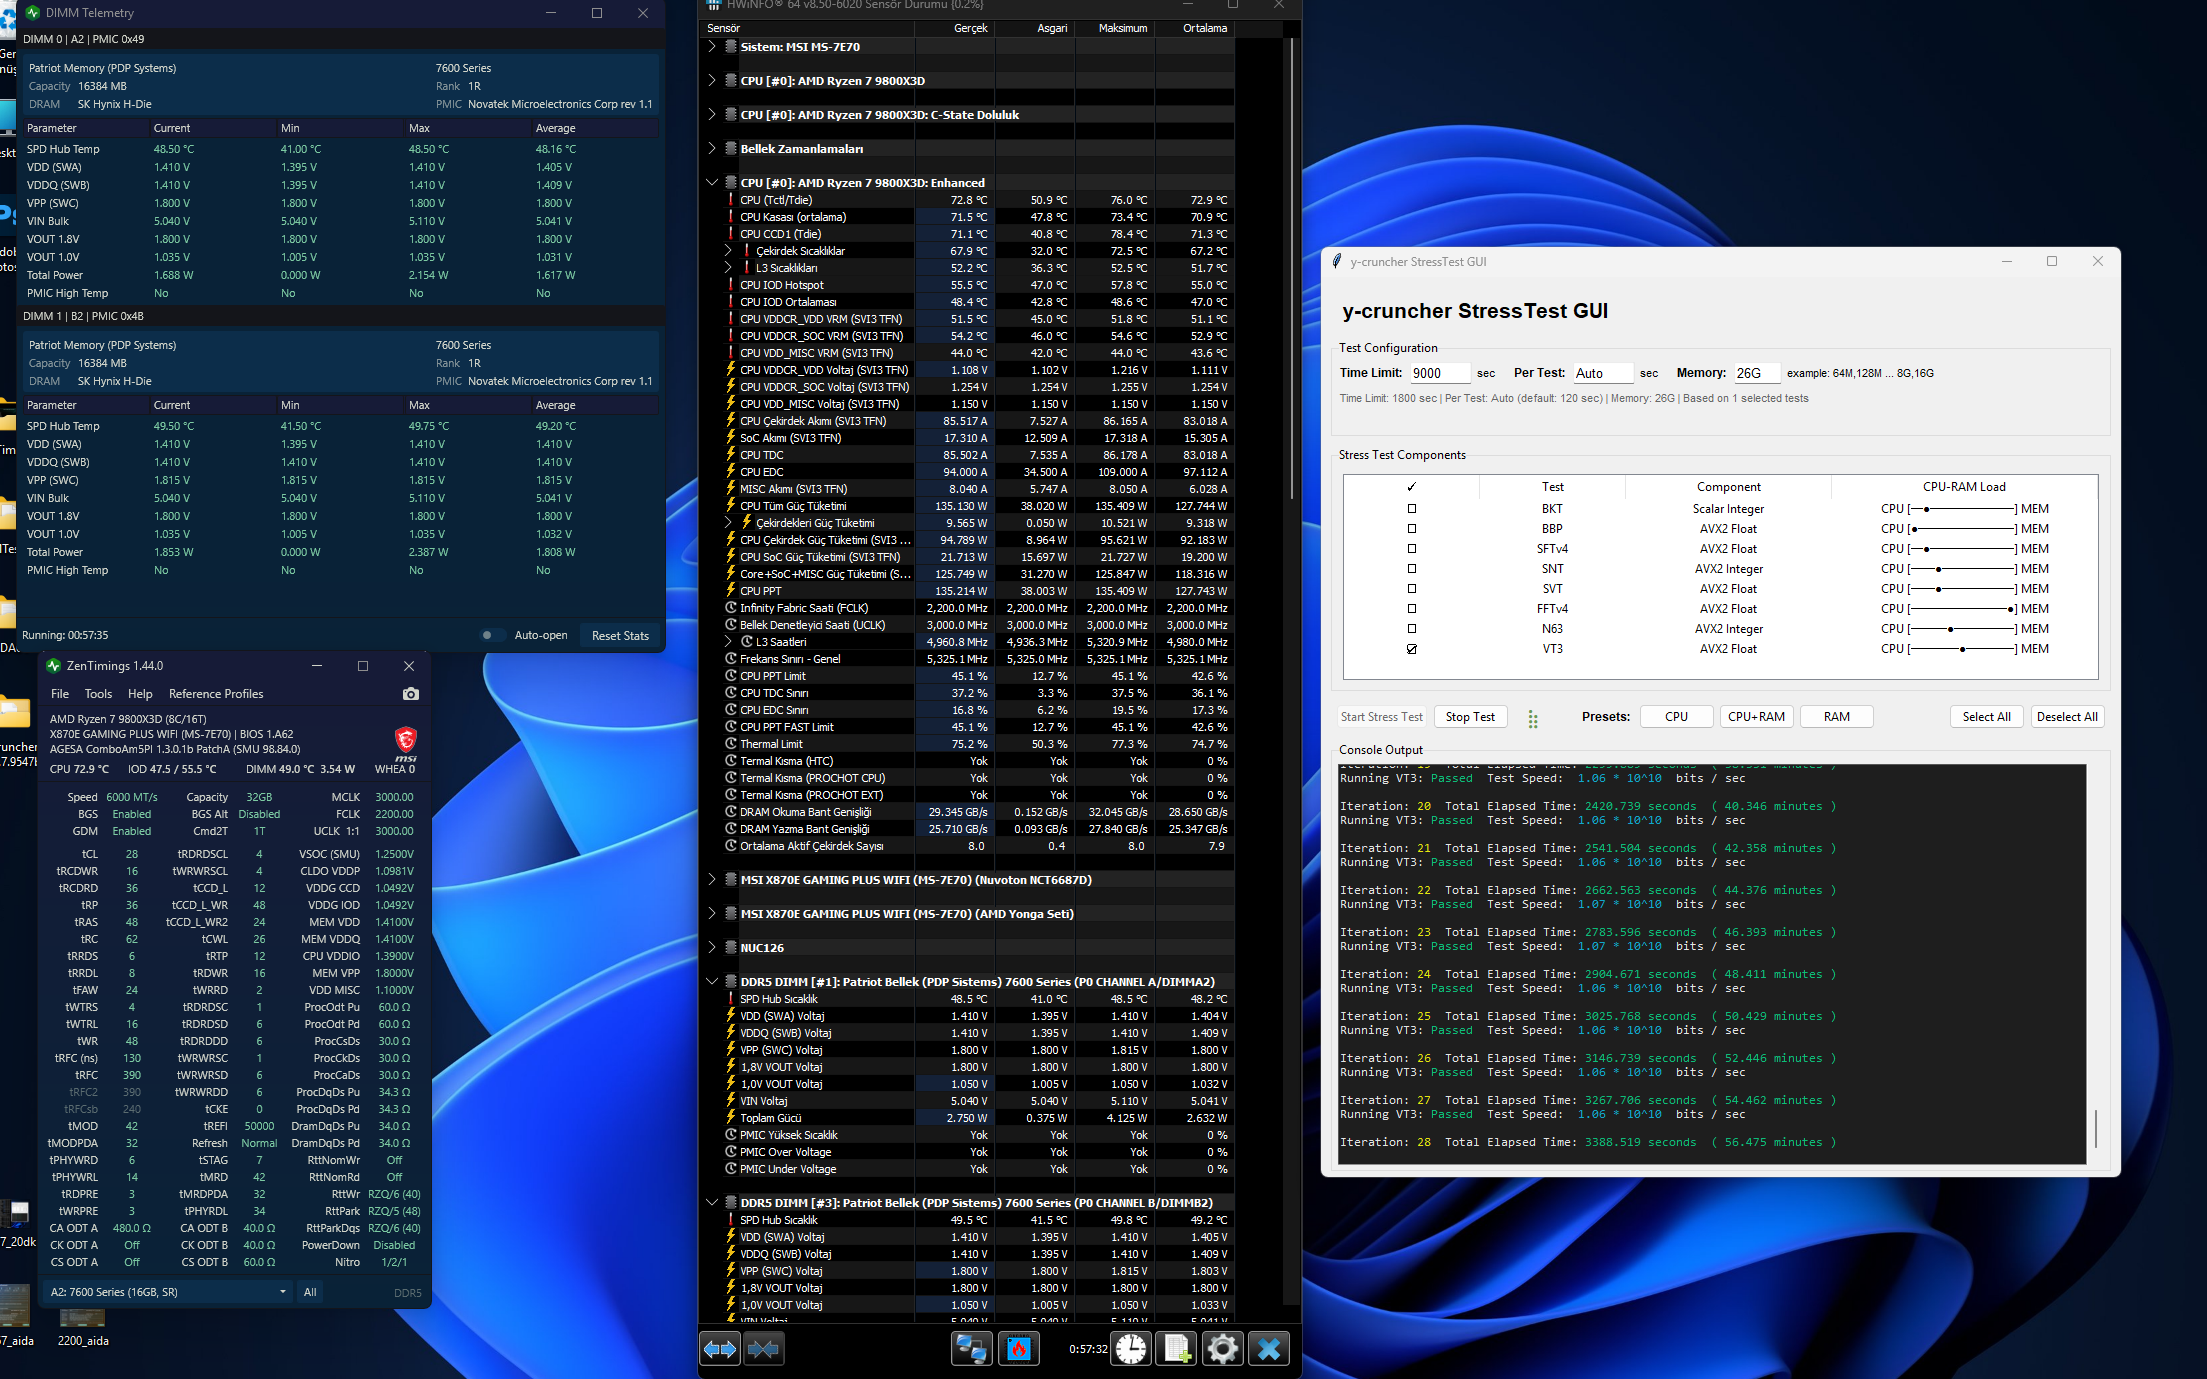Enable the BBP test checkbox

point(1412,529)
